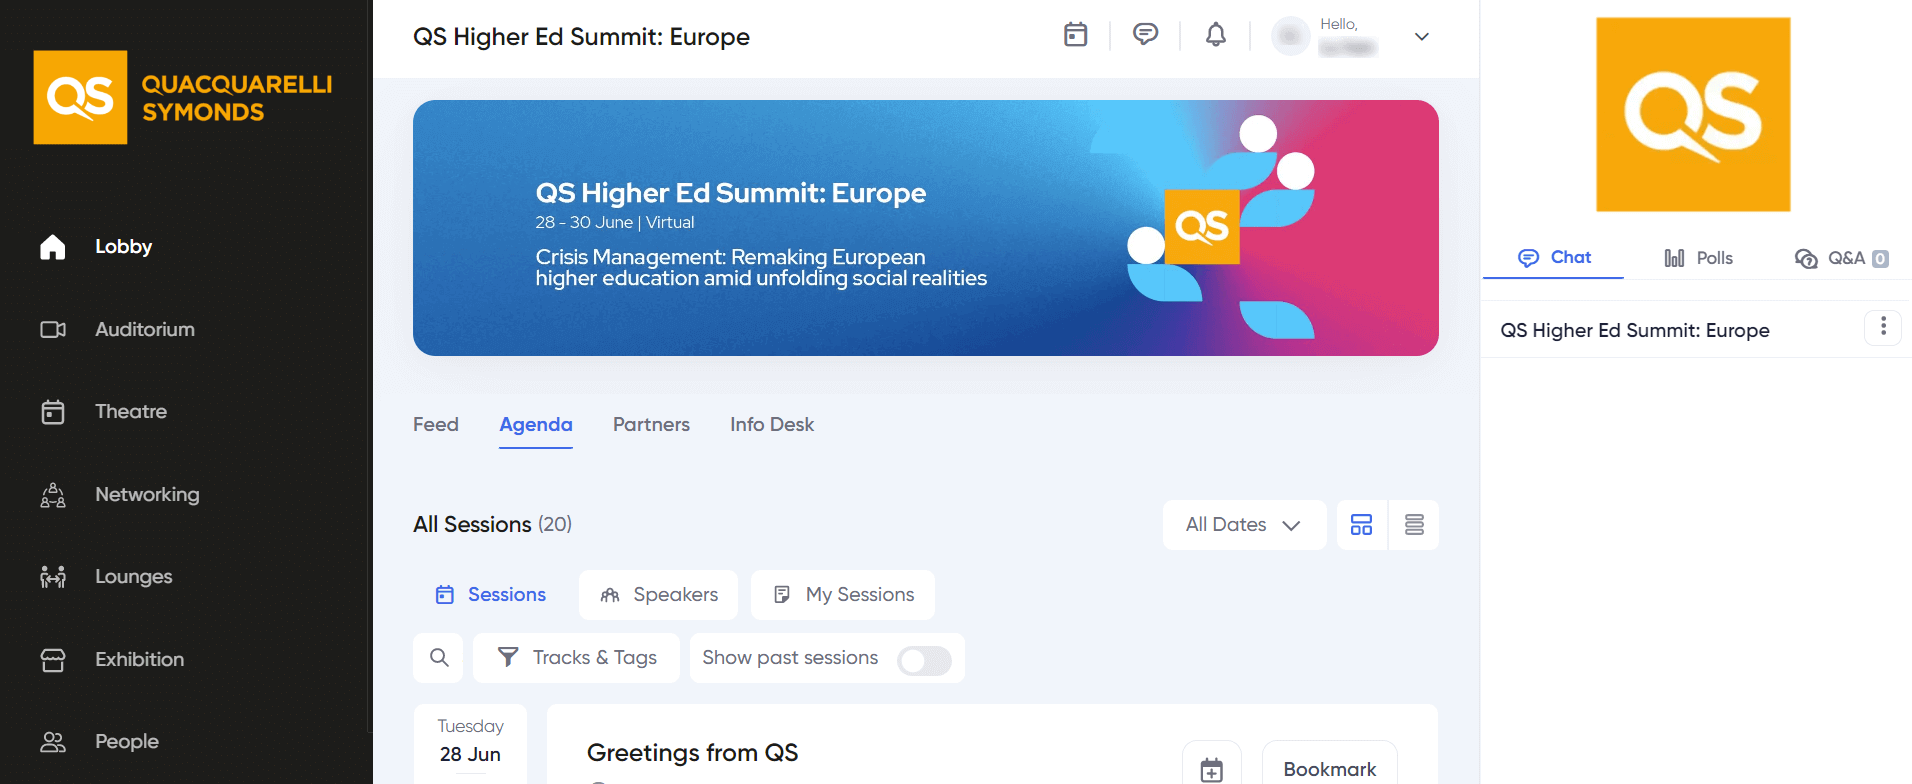This screenshot has height=784, width=1912.
Task: View My Sessions
Action: click(843, 595)
